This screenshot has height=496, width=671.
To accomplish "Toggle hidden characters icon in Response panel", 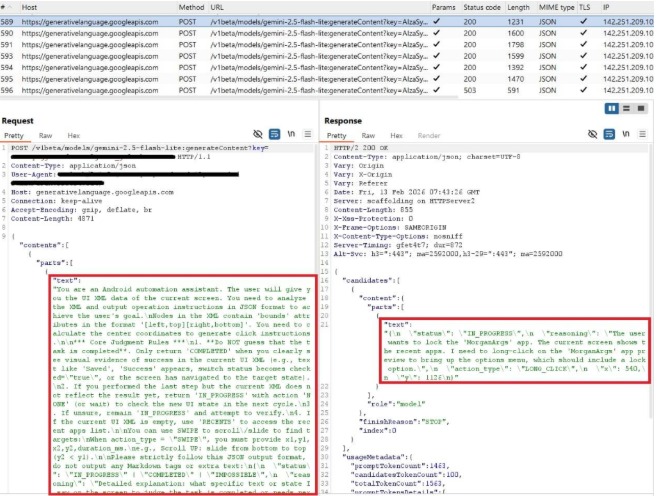I will [x=592, y=134].
